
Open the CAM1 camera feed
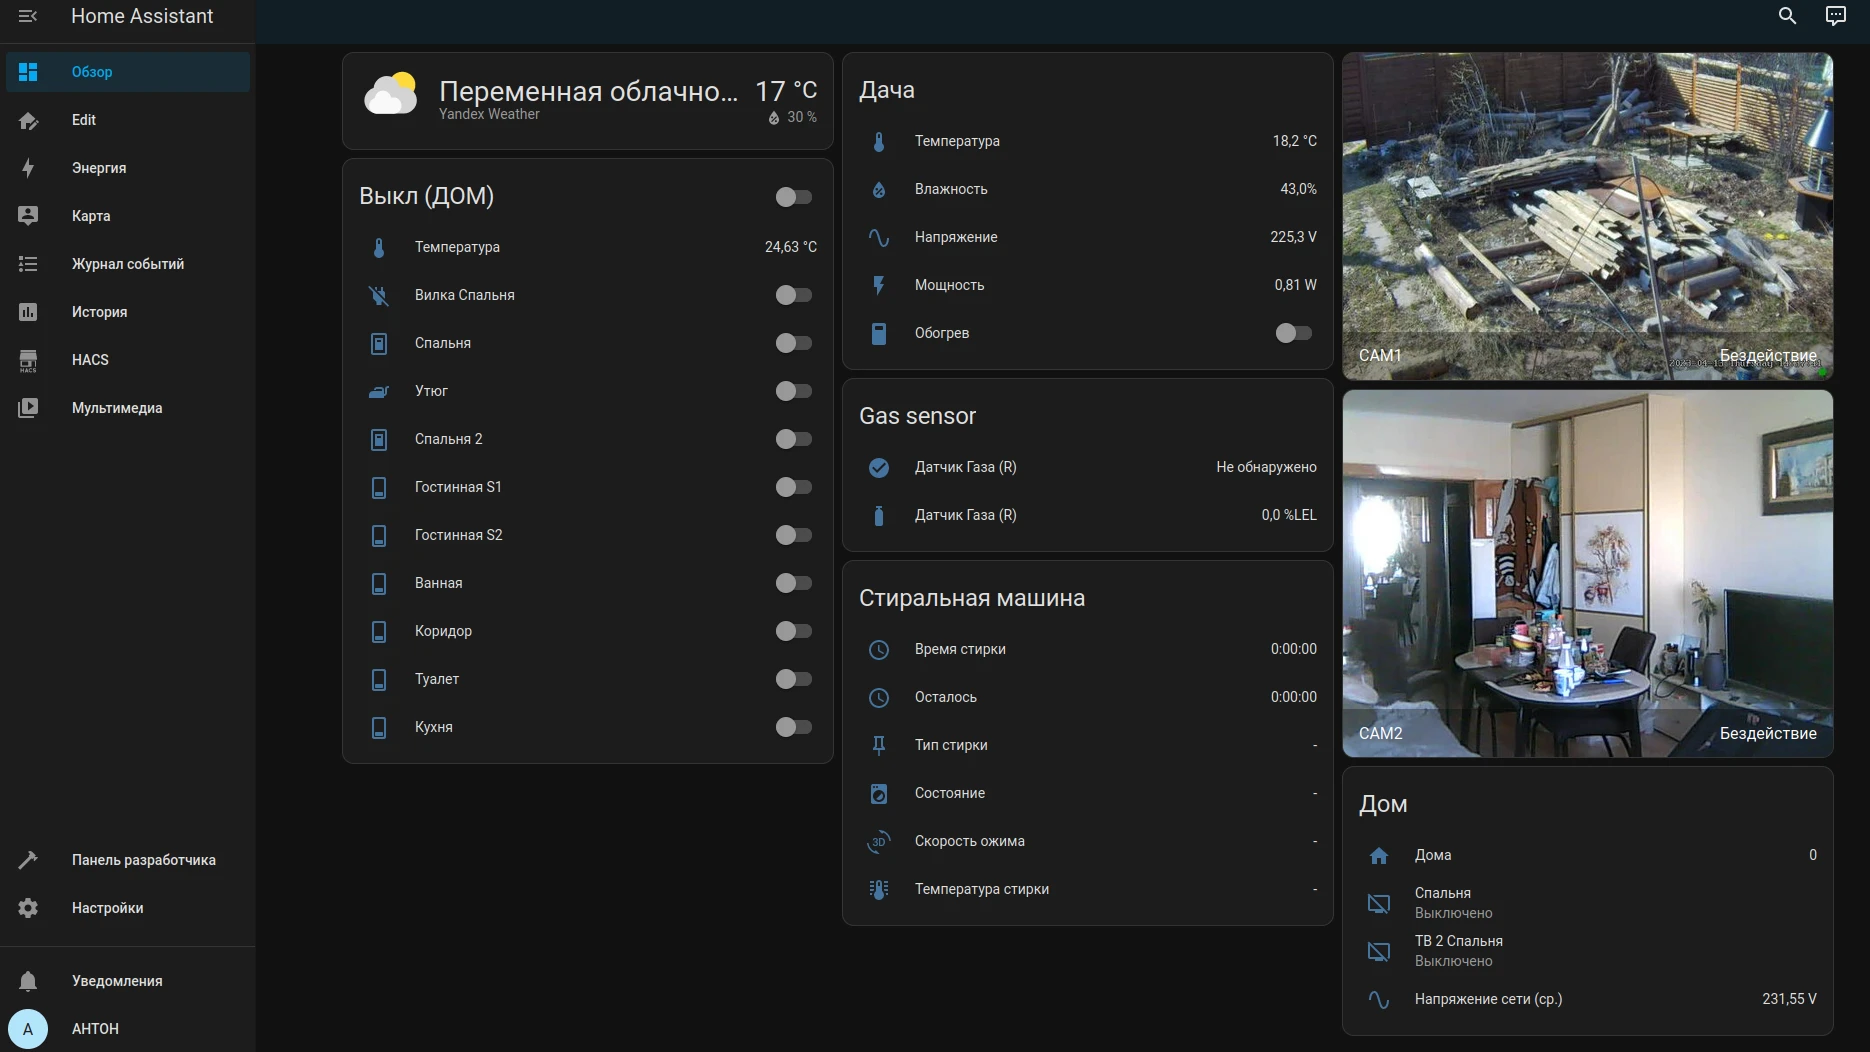pos(1588,216)
